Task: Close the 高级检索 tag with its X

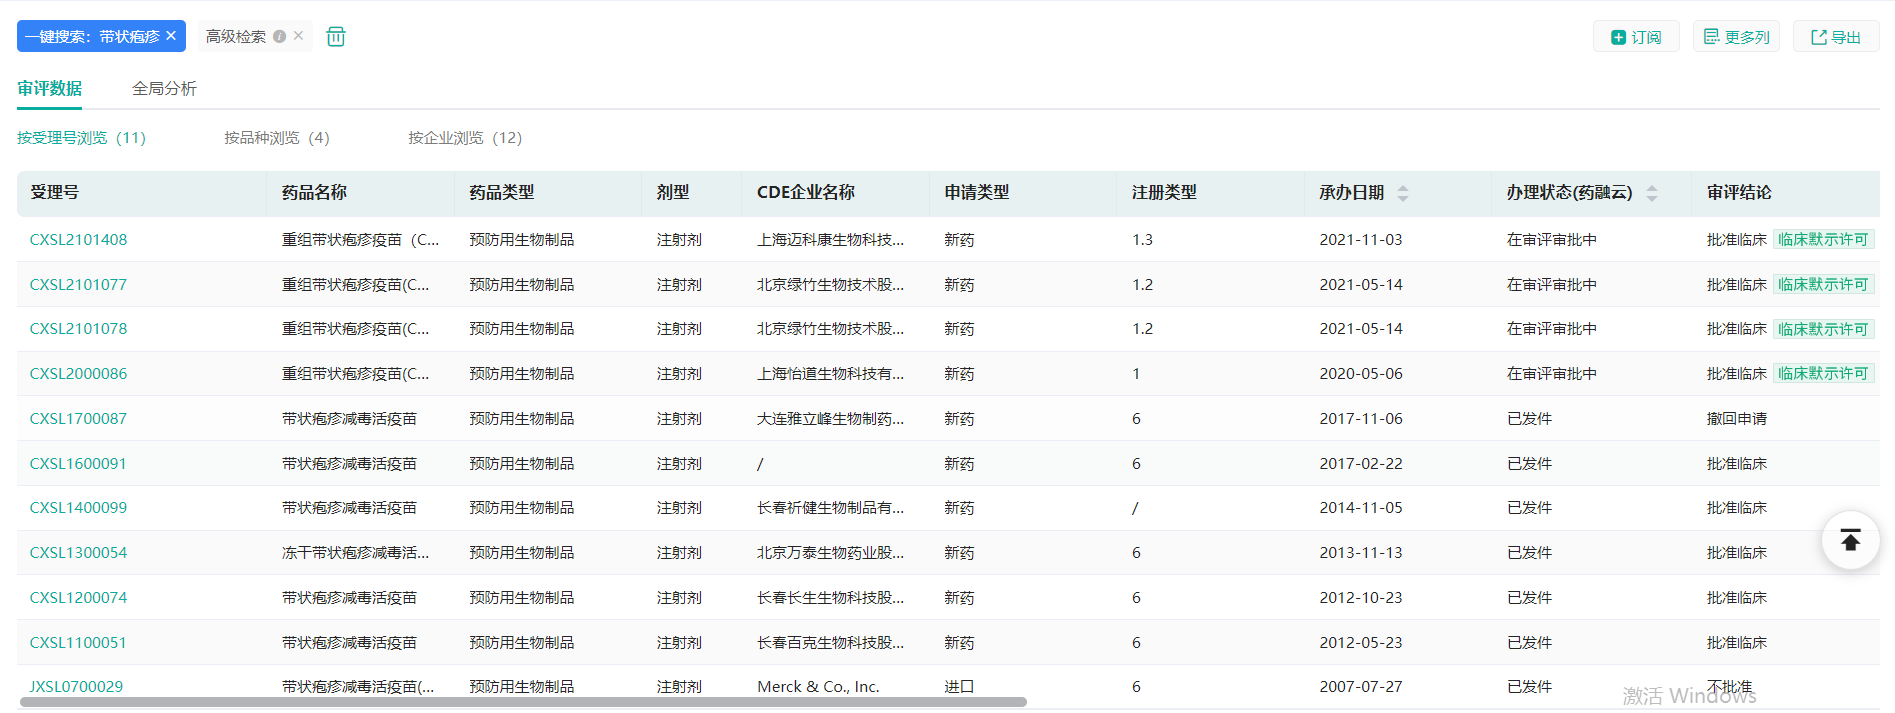Action: (298, 36)
